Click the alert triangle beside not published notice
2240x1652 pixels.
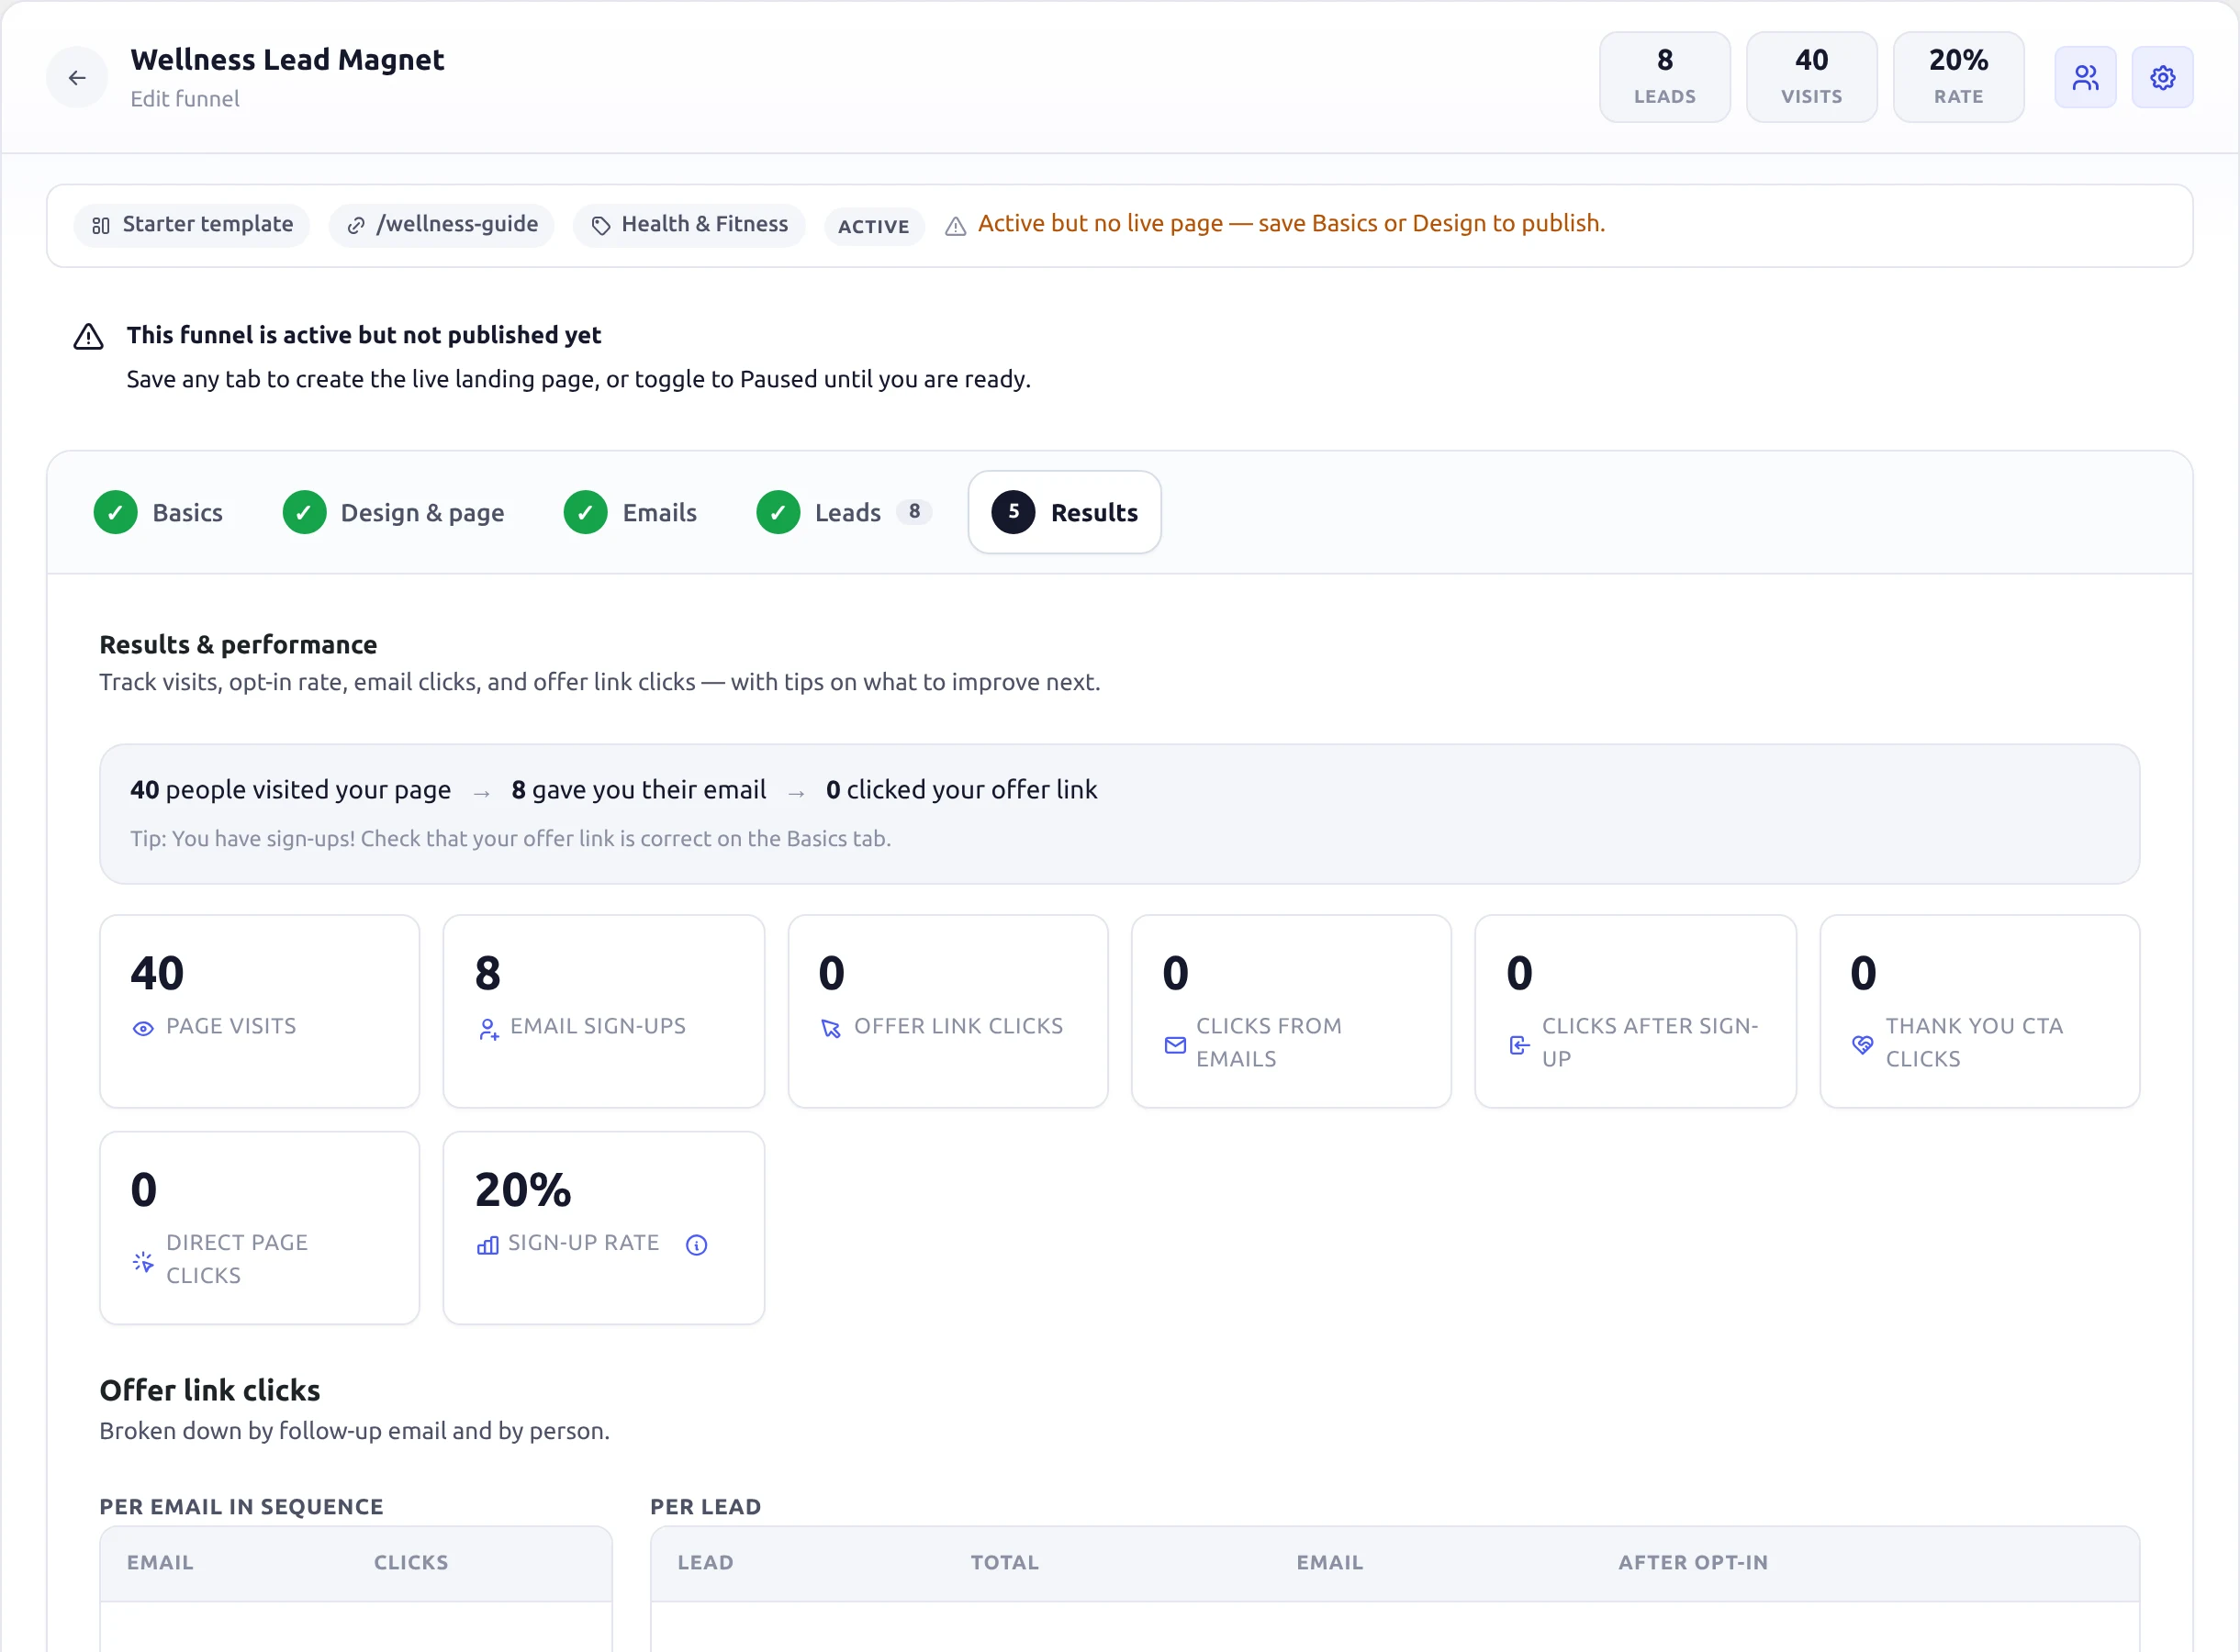click(89, 337)
